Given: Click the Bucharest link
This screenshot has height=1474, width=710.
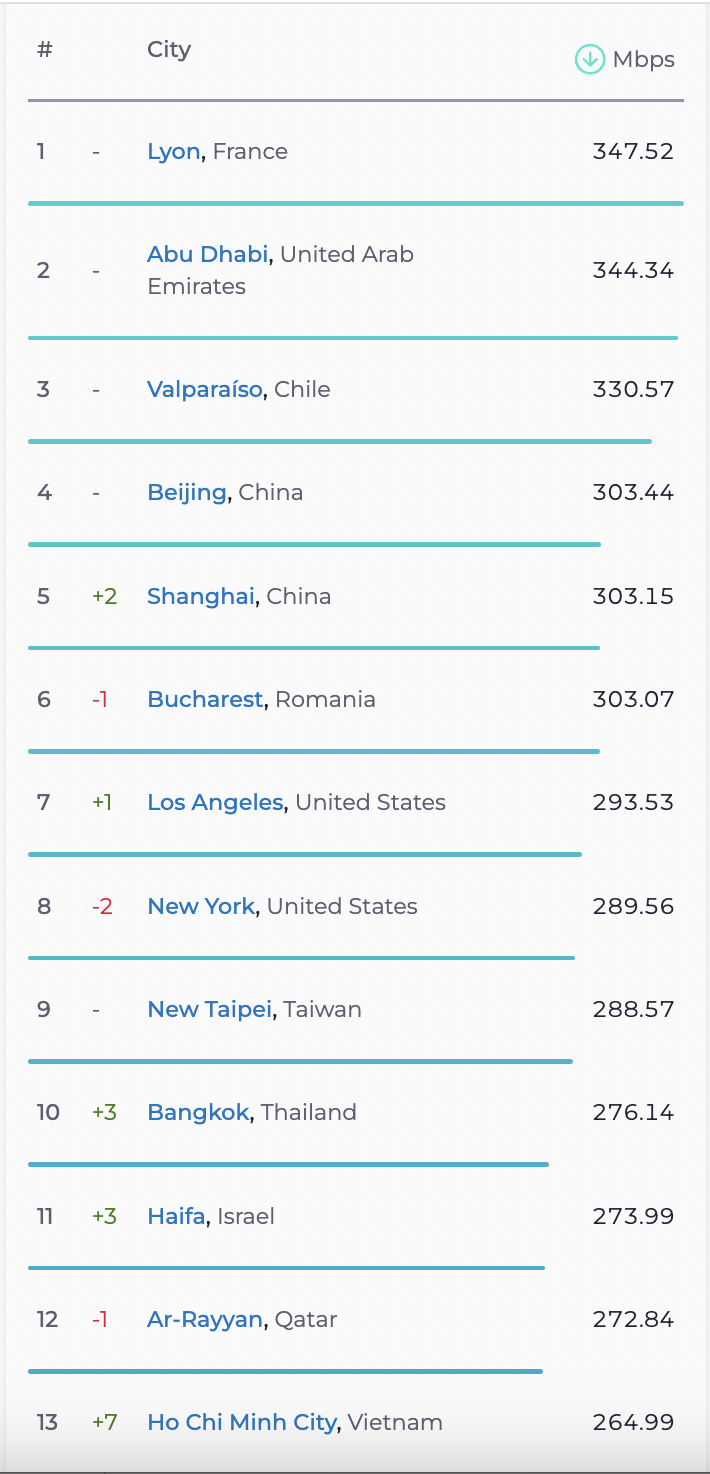Looking at the screenshot, I should point(205,699).
